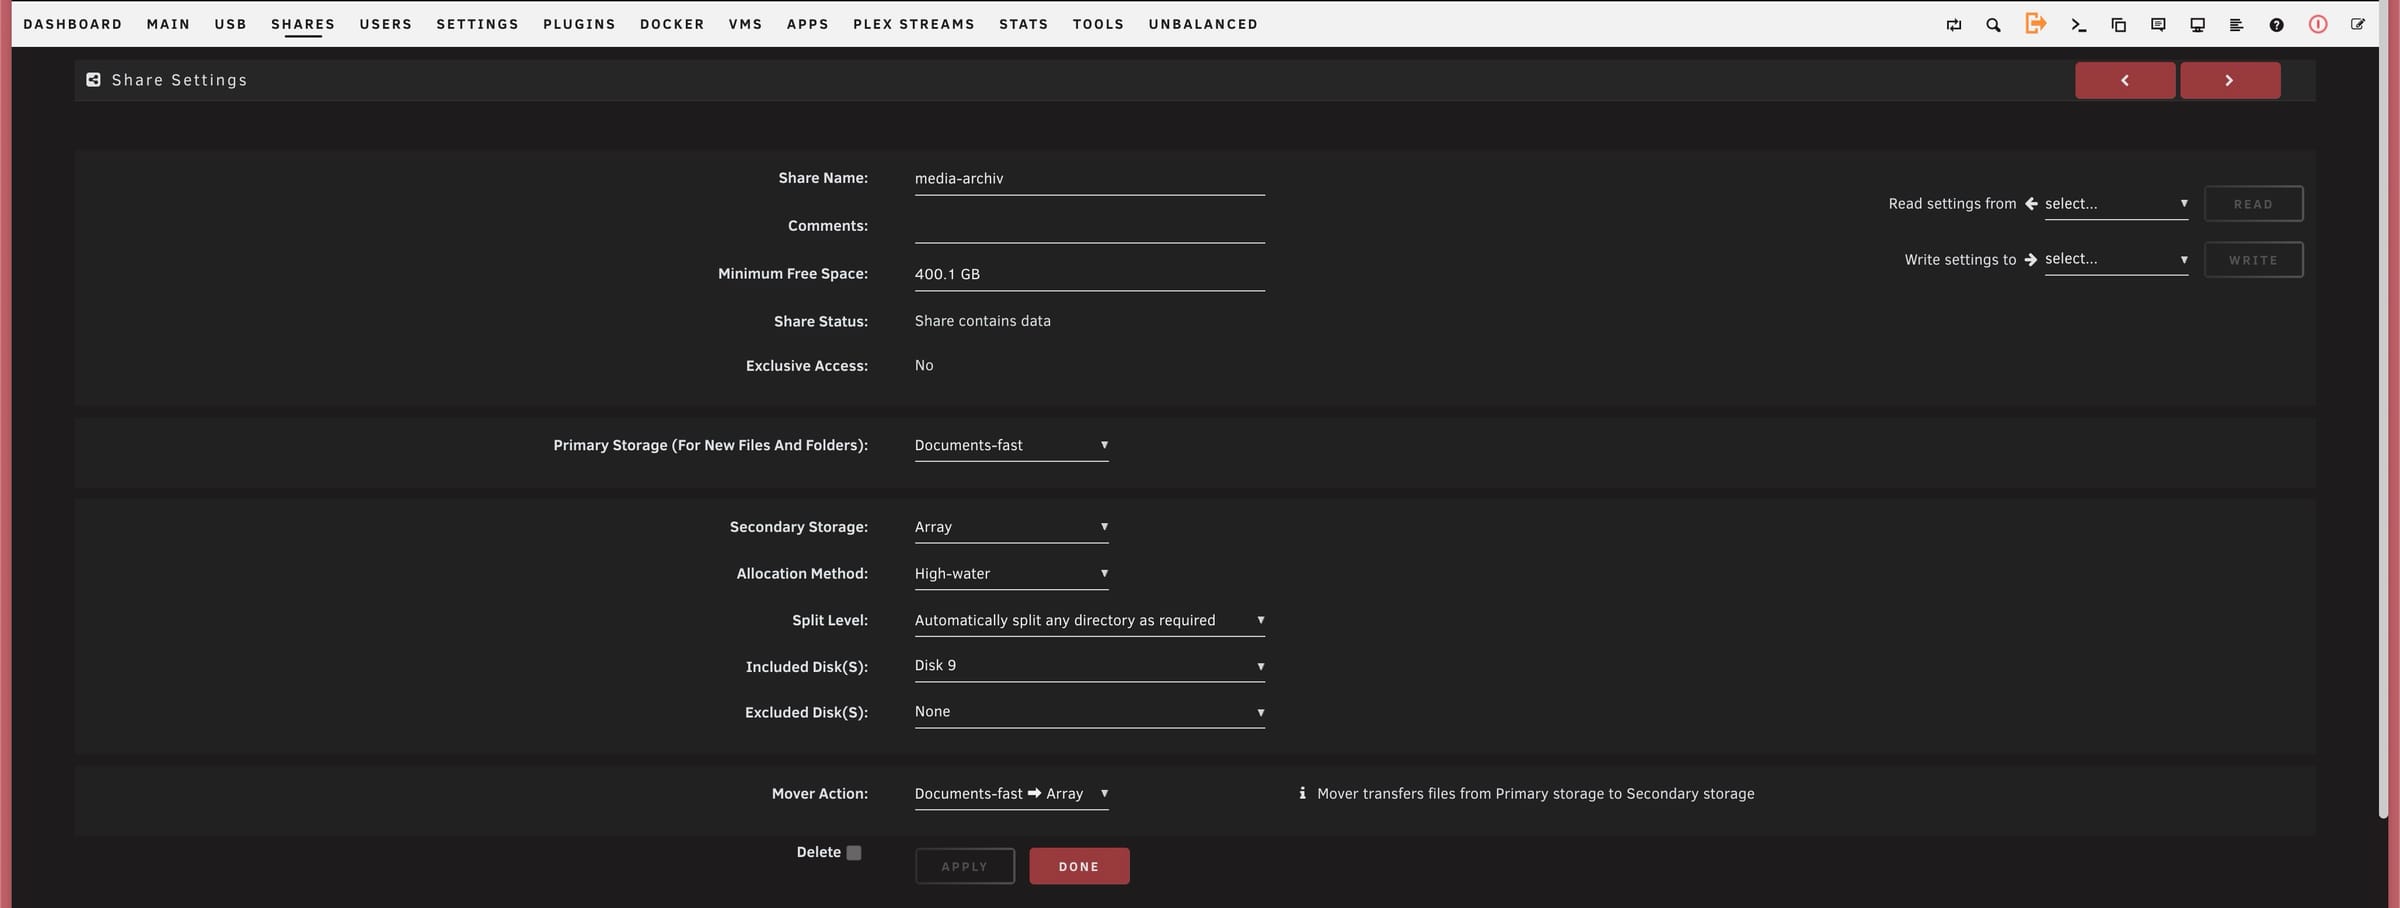Switch to the Plex Streams tab
This screenshot has width=2400, height=908.
point(913,24)
